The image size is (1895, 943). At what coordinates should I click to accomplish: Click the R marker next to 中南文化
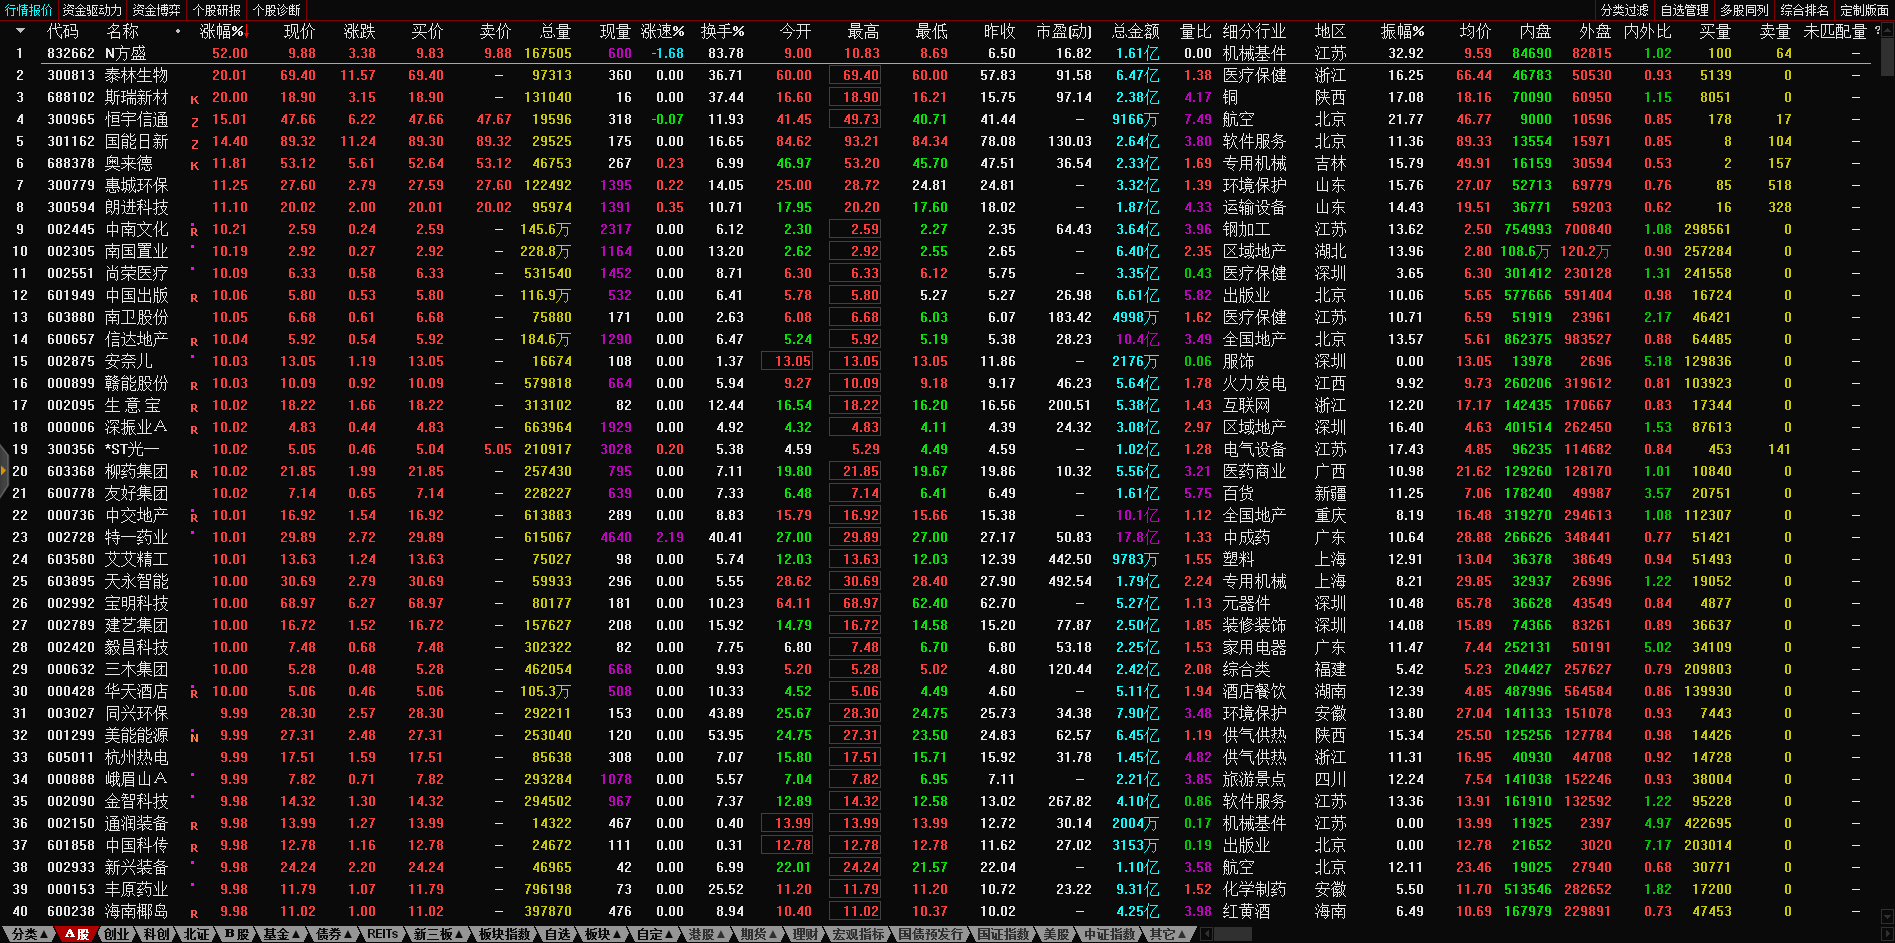pos(194,231)
